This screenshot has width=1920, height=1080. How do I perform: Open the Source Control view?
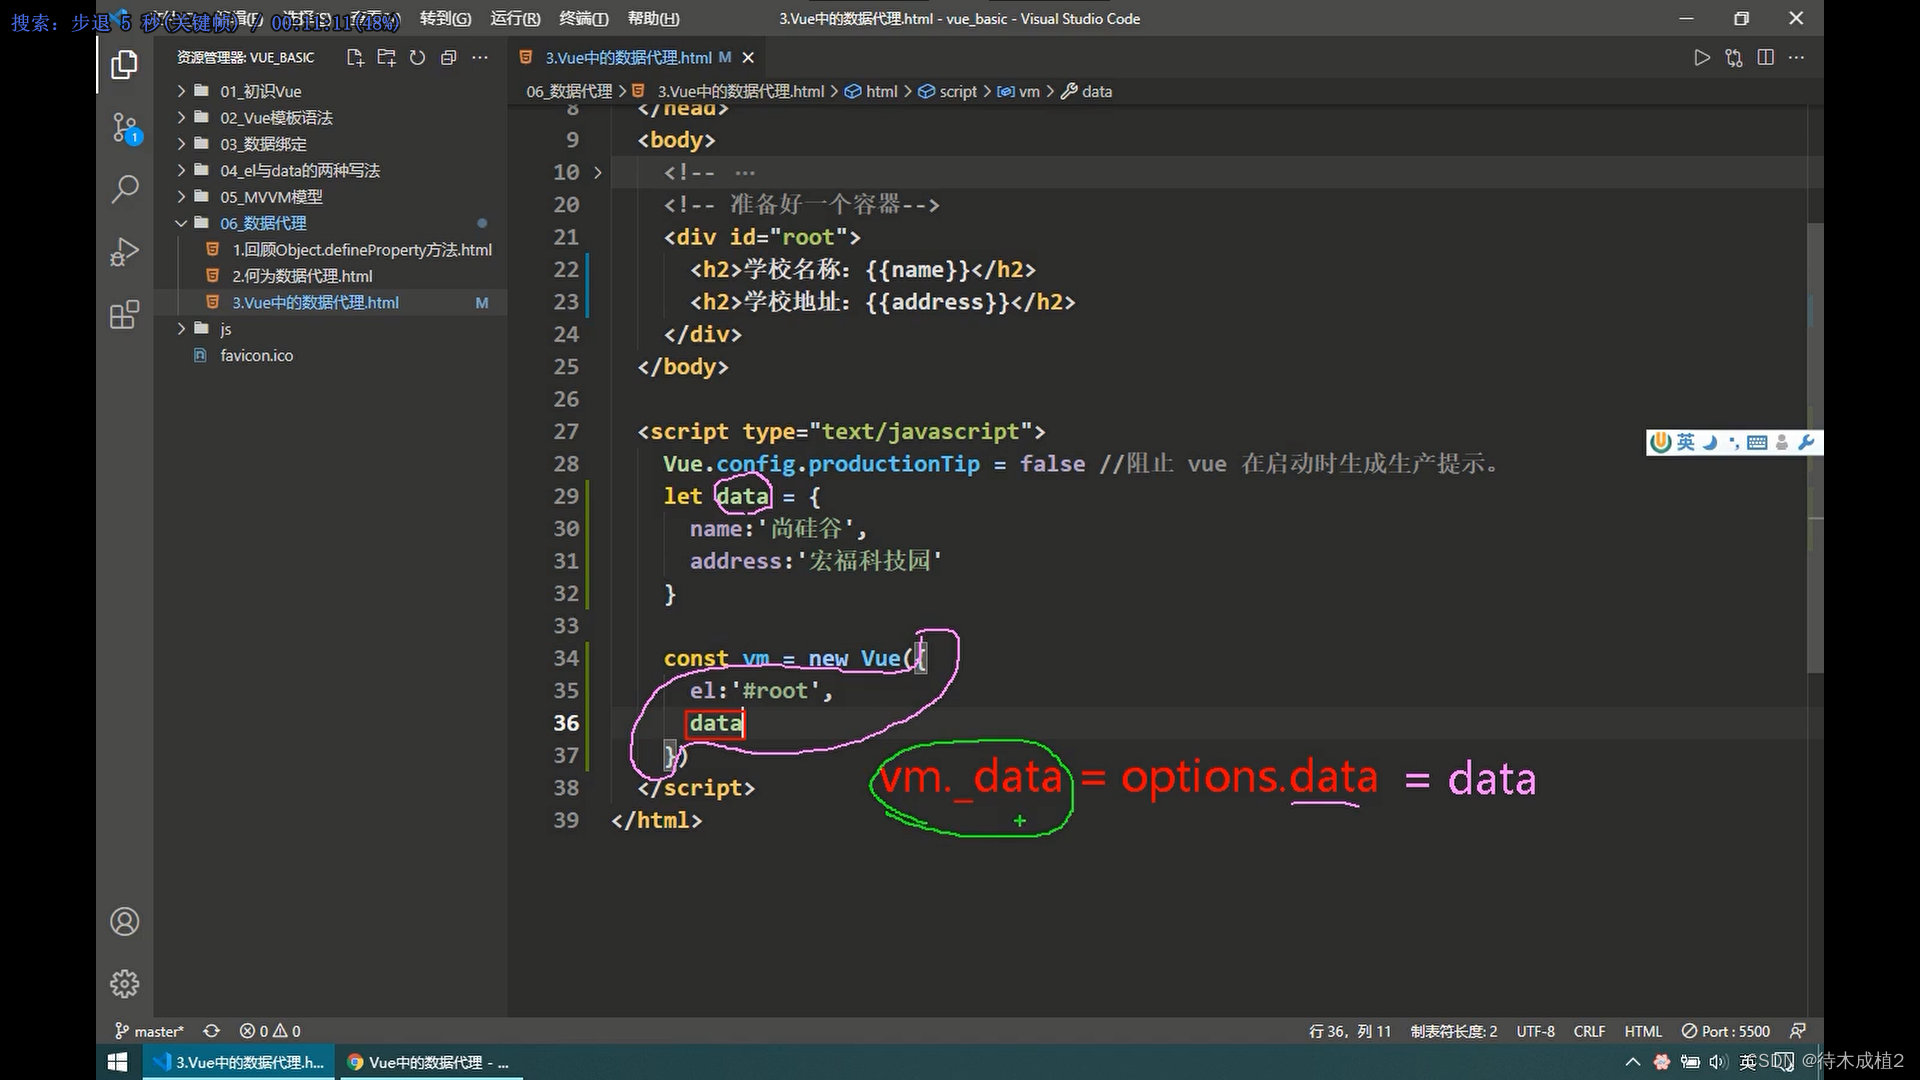pos(124,127)
